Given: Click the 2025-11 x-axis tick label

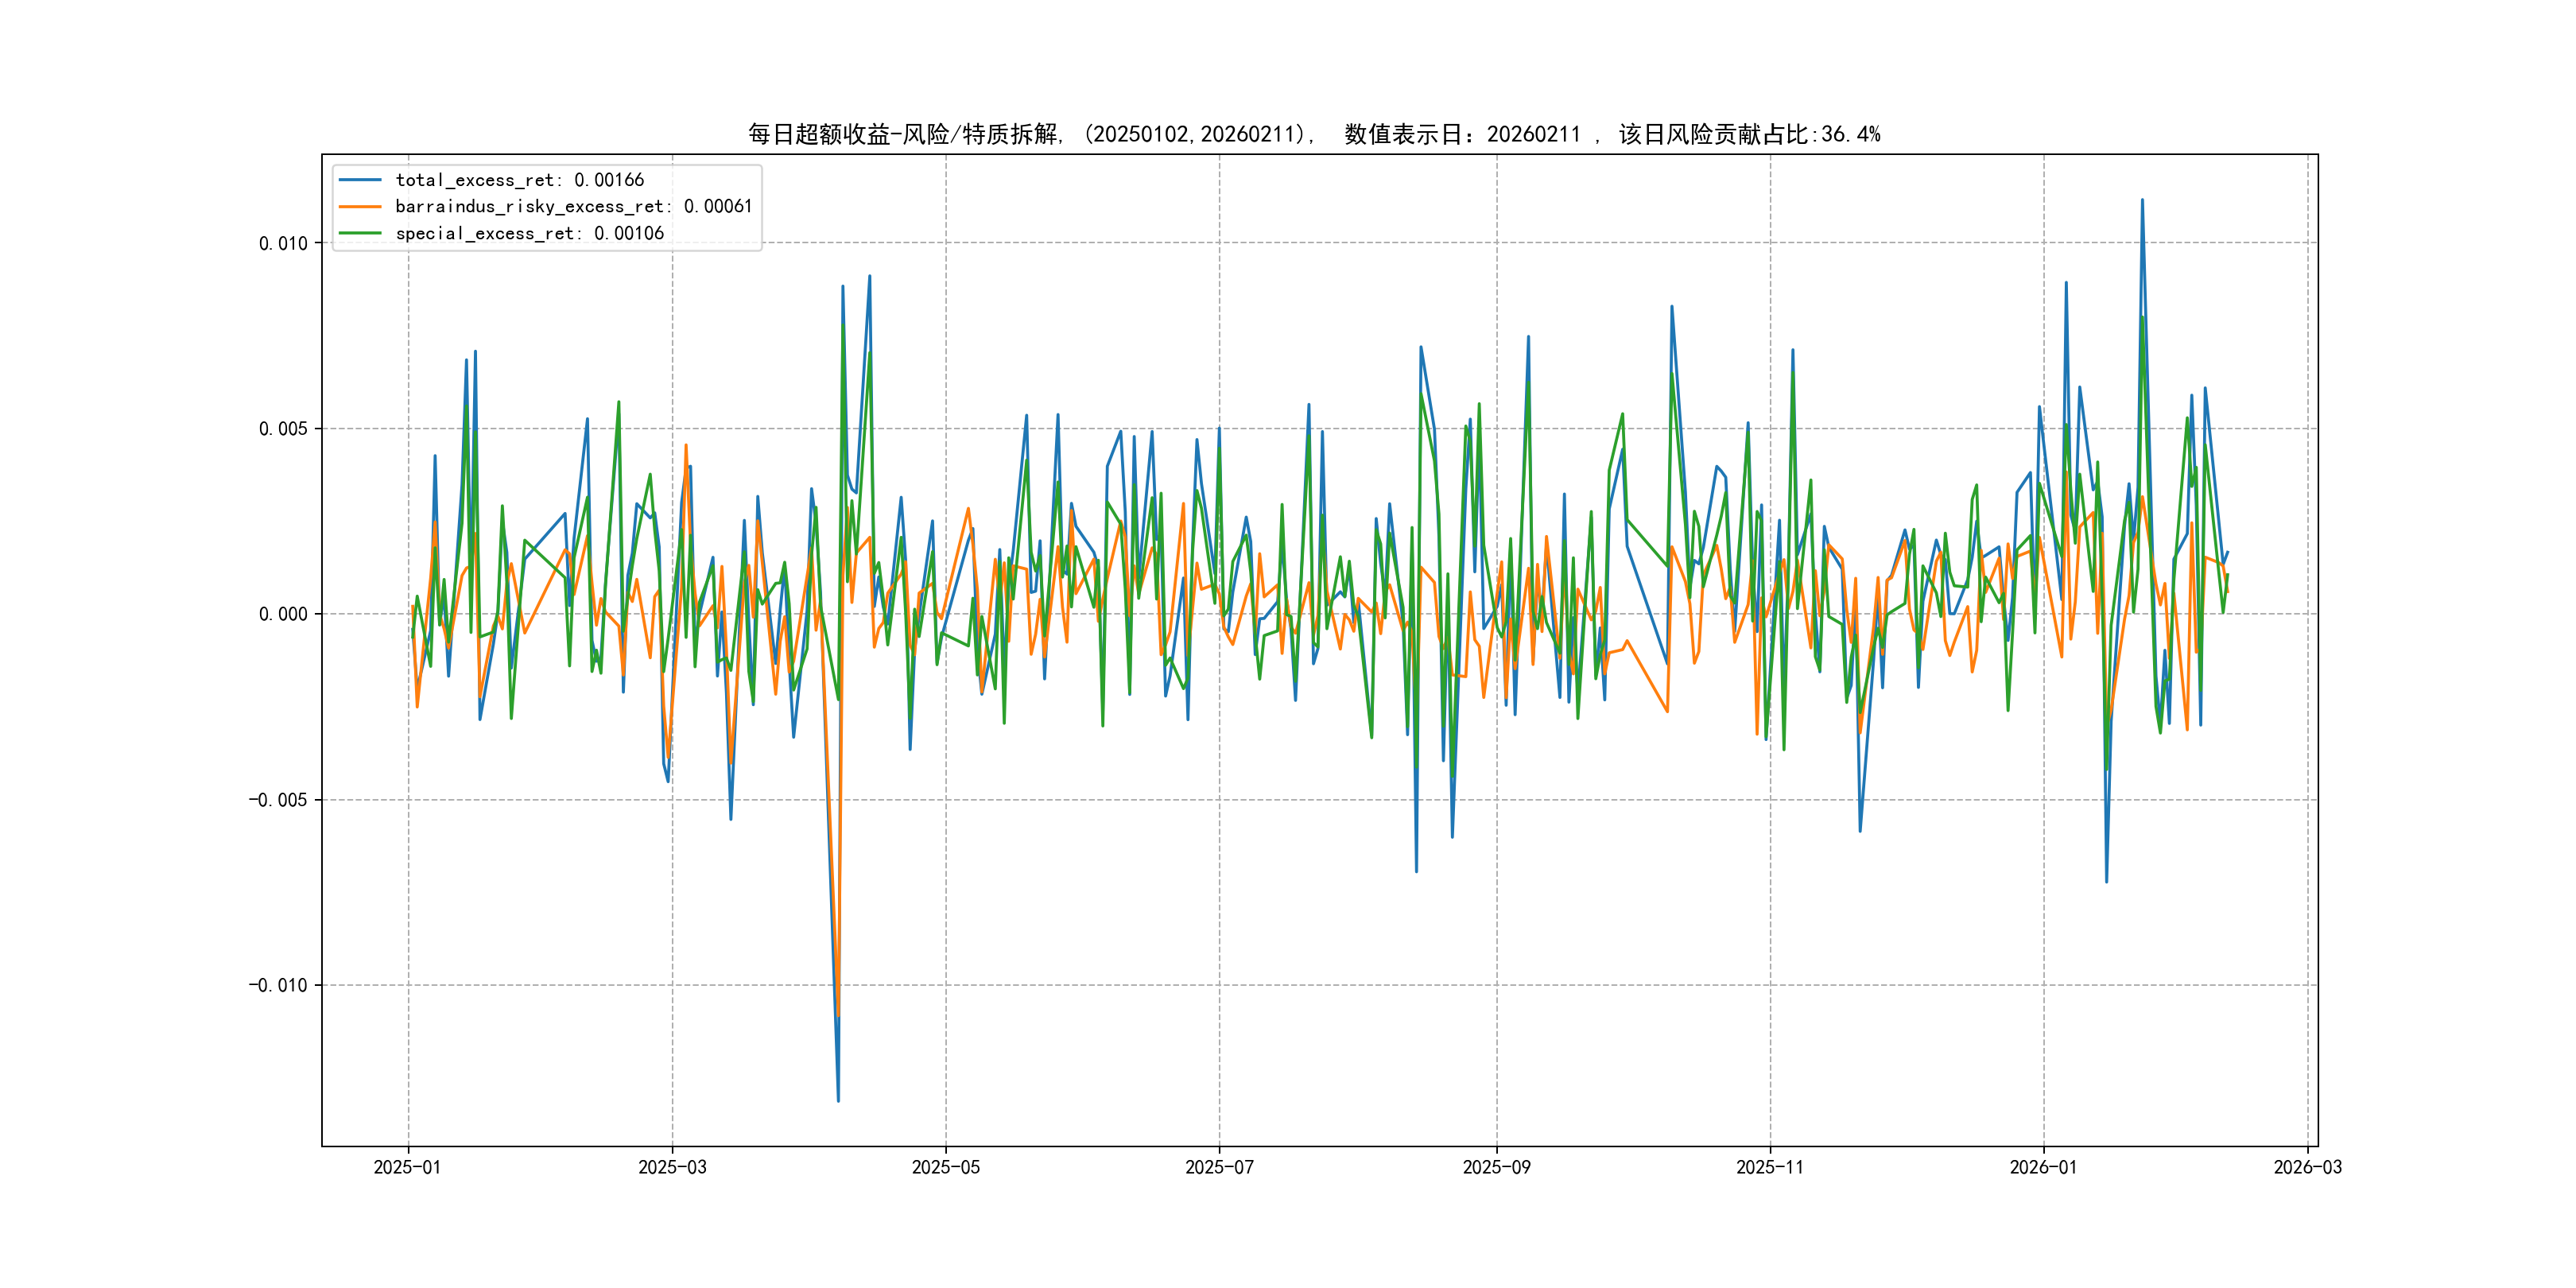Looking at the screenshot, I should (x=1770, y=1167).
